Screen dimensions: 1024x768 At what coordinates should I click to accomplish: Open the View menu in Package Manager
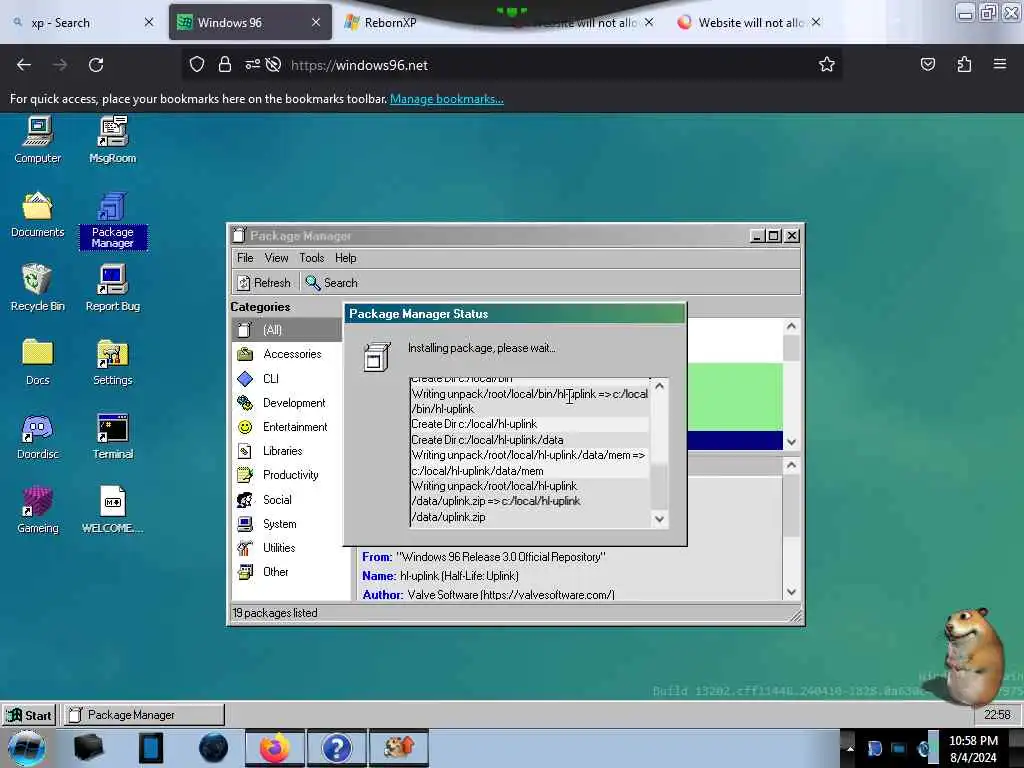pyautogui.click(x=276, y=258)
